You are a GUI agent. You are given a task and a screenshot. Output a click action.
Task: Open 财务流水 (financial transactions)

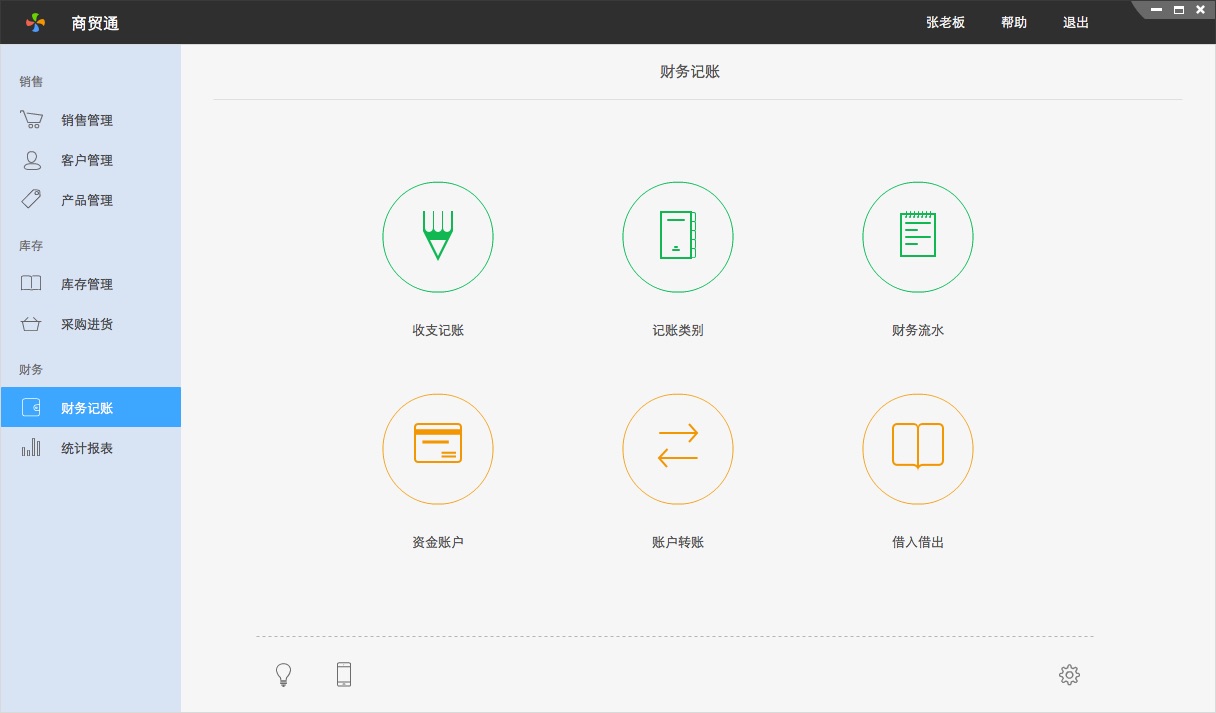918,237
